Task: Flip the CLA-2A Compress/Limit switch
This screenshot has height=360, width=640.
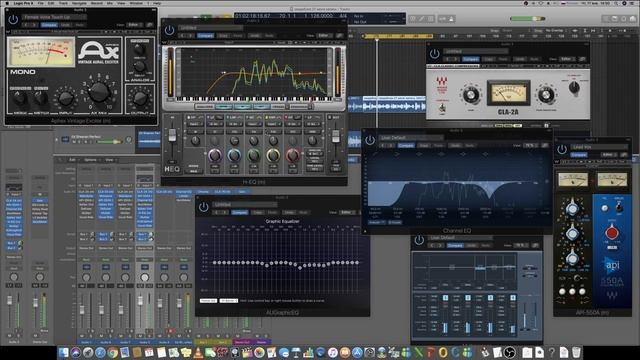Action: pos(442,109)
